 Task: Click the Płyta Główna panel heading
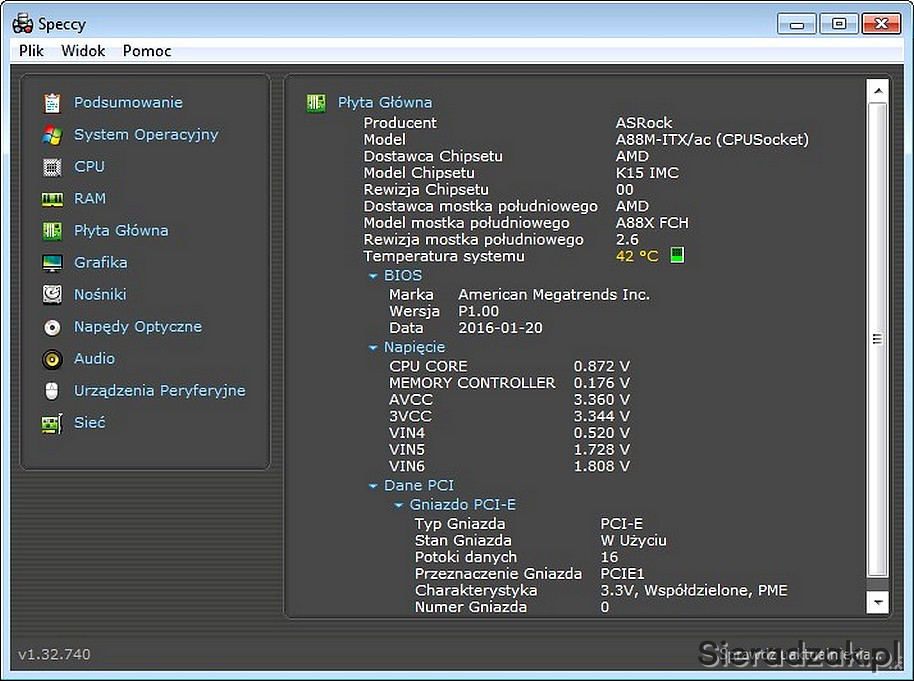click(x=385, y=103)
